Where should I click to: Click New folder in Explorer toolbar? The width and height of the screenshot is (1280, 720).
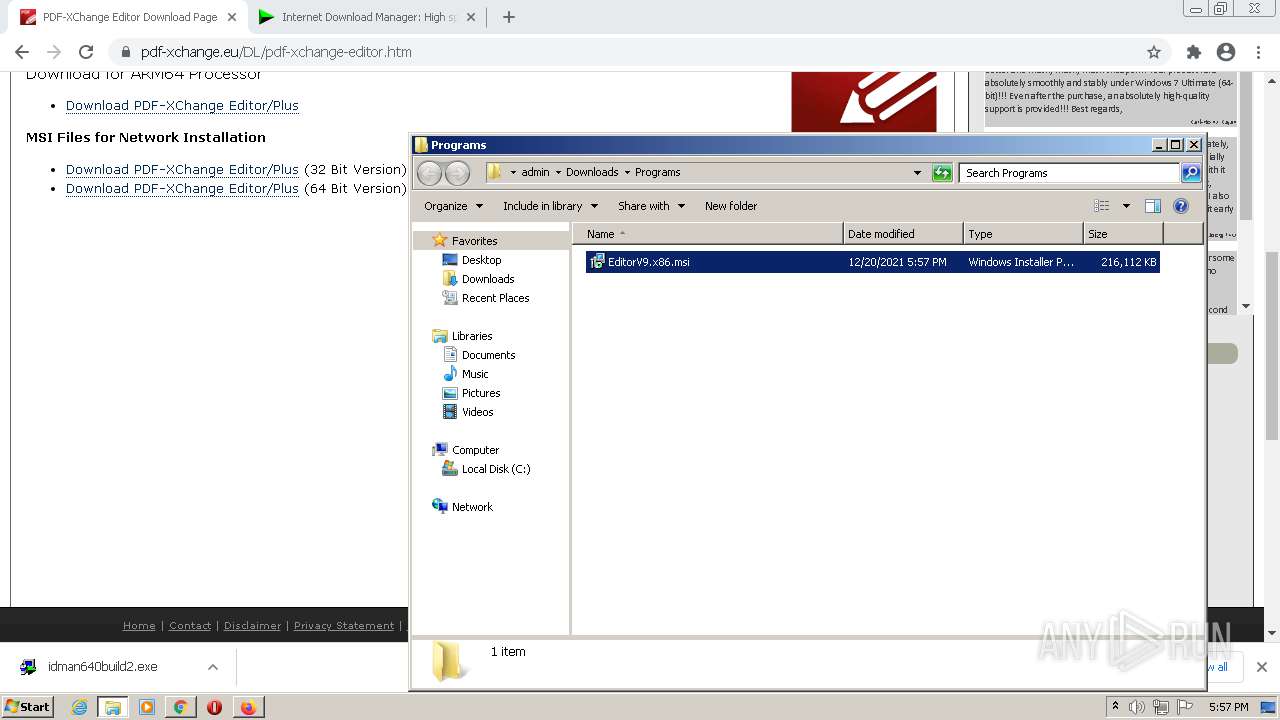(x=731, y=206)
